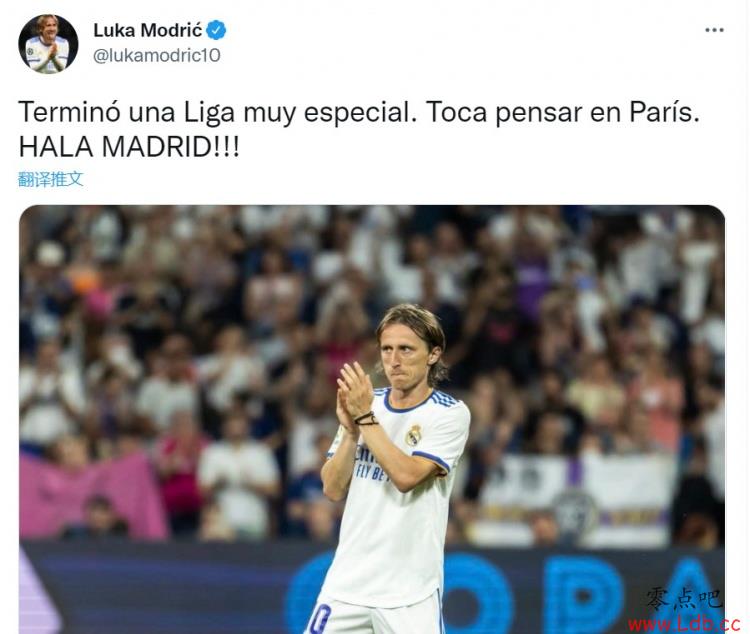
Task: Click the HALA MADRID!!! text line
Action: (129, 147)
